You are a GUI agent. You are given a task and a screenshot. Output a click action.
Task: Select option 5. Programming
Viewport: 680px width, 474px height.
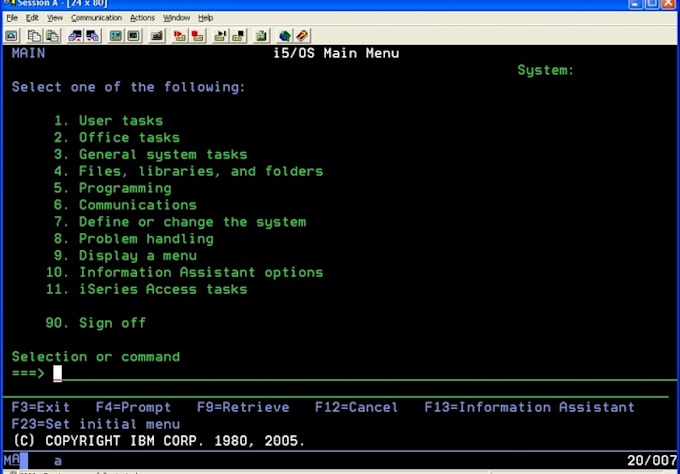pyautogui.click(x=112, y=188)
